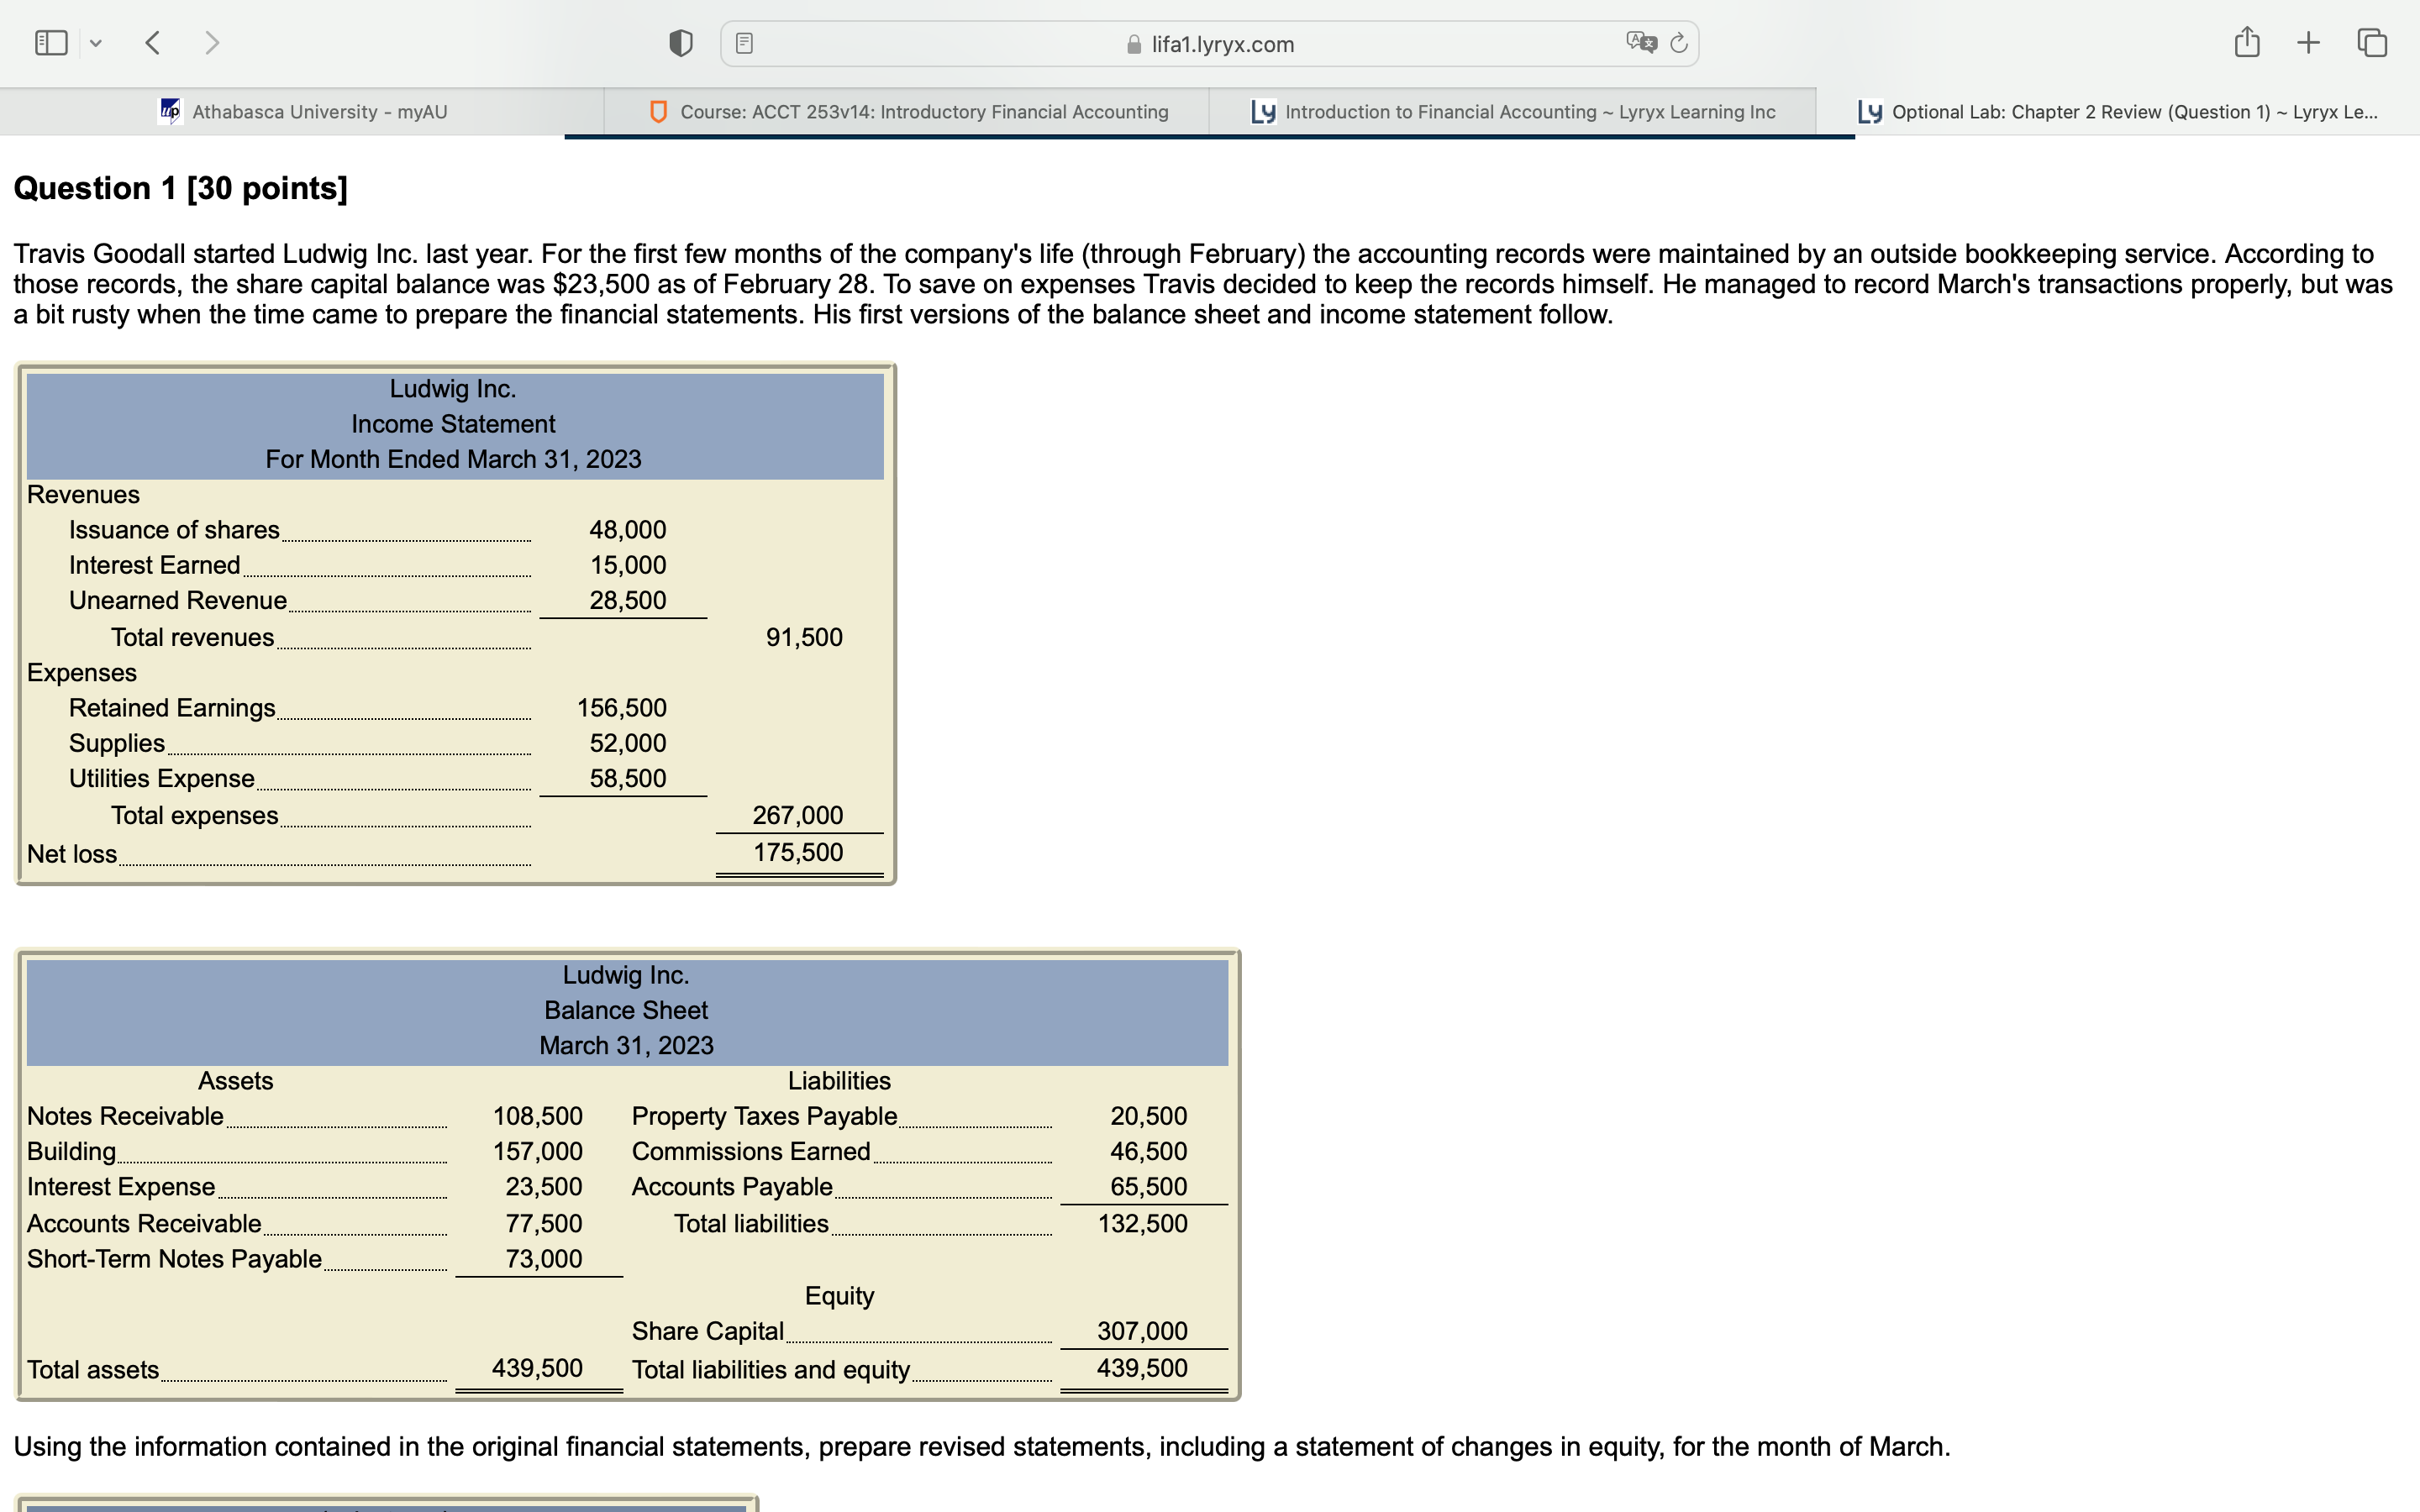
Task: Open the Share menu
Action: tap(2246, 43)
